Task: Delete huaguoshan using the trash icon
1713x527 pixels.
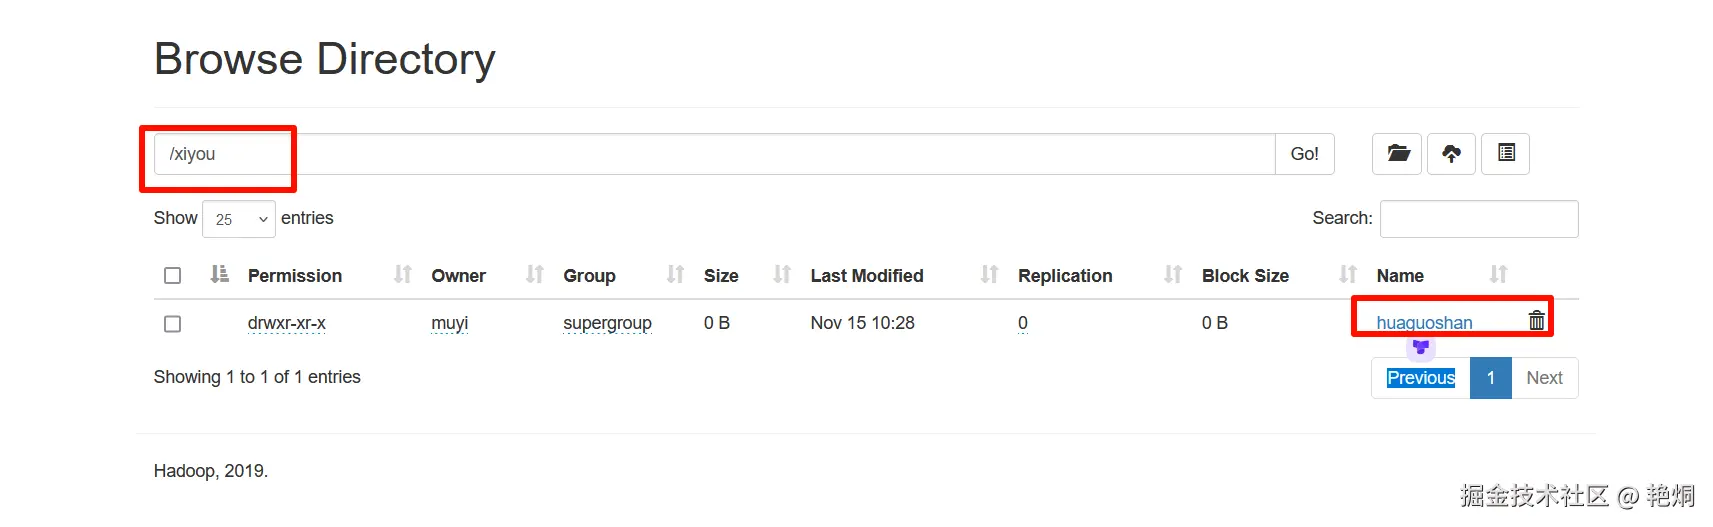Action: [x=1536, y=321]
